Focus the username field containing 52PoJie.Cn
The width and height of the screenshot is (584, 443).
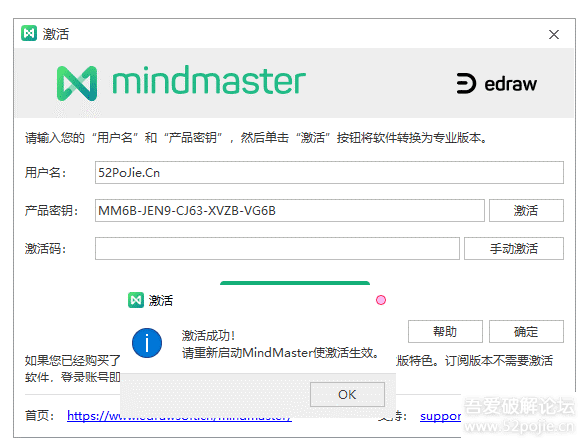point(329,173)
